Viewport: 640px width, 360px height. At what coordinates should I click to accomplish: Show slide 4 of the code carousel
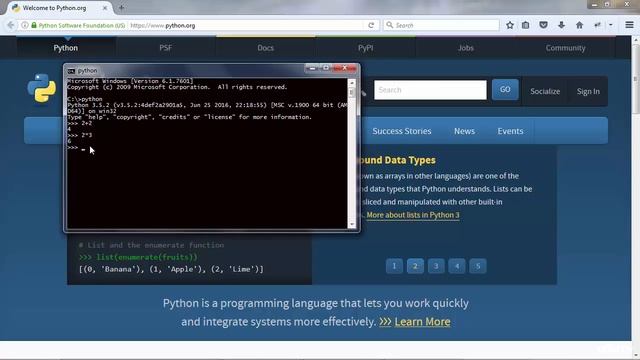(457, 266)
